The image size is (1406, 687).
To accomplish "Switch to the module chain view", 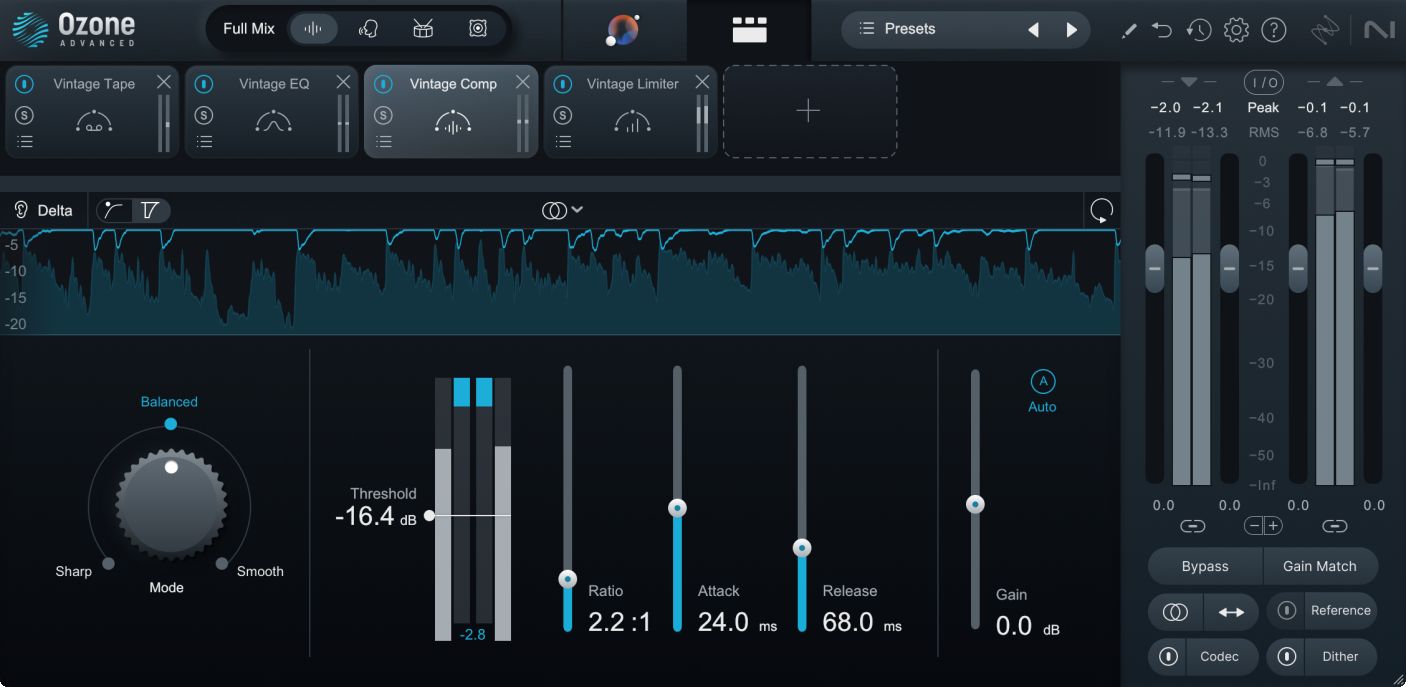I will tap(749, 30).
